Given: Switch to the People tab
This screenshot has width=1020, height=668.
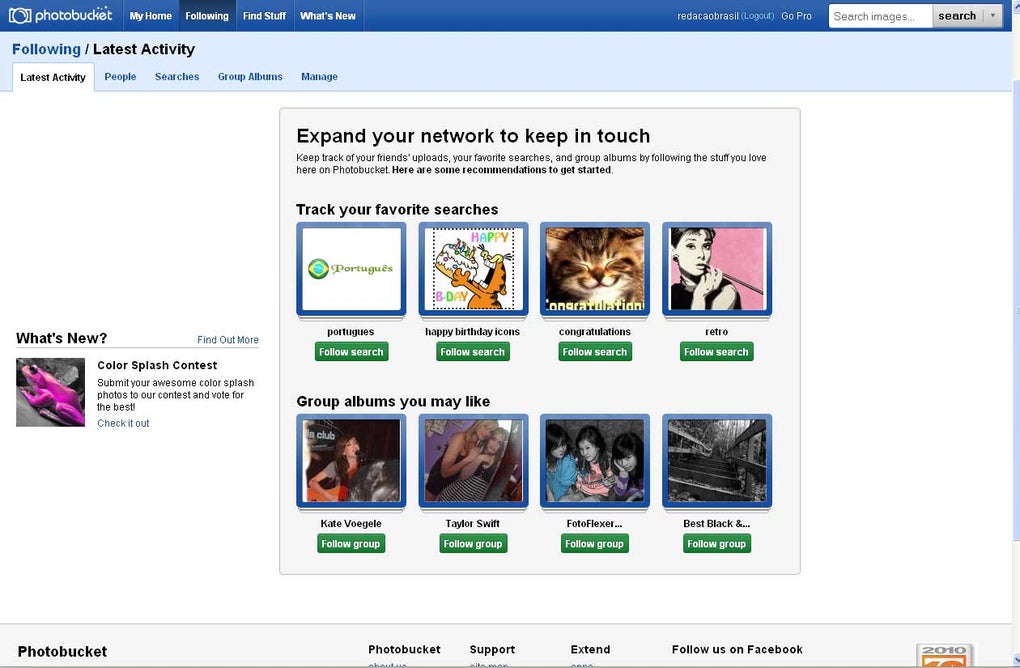Looking at the screenshot, I should (x=120, y=77).
